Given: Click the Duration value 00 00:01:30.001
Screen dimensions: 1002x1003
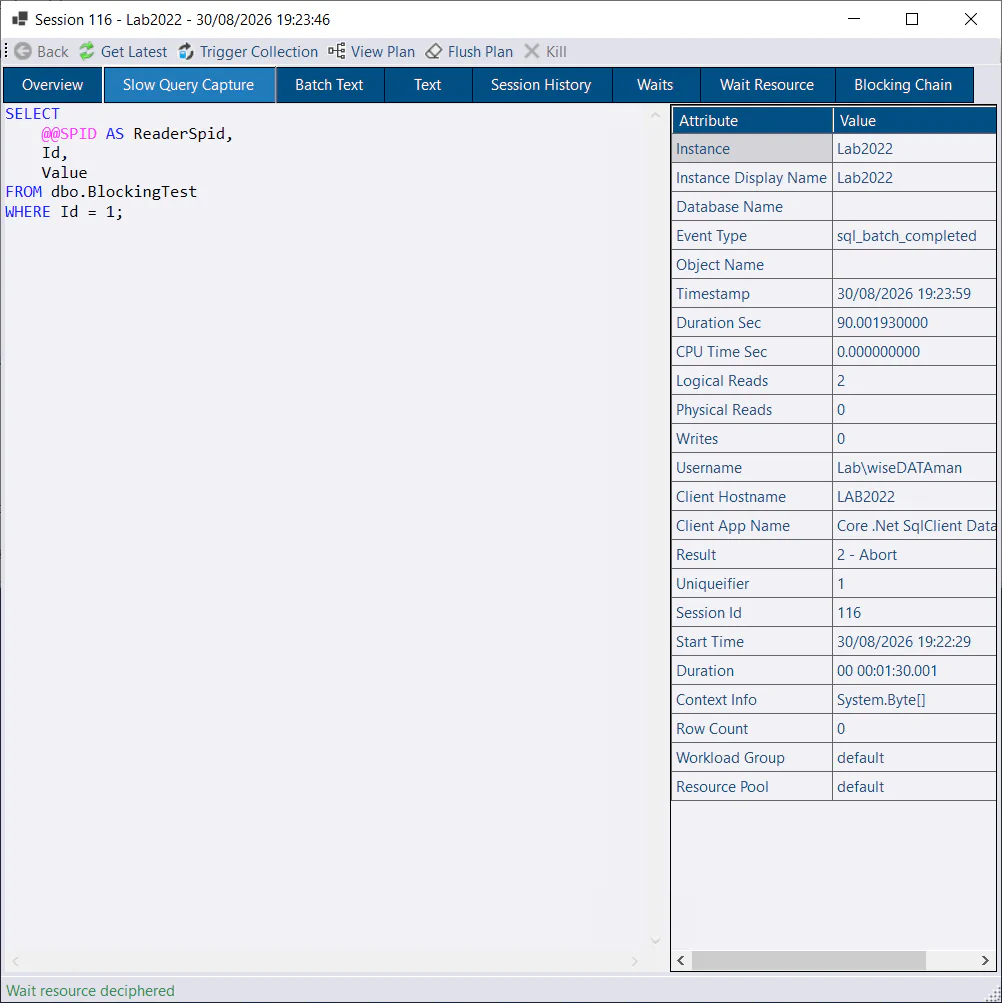Looking at the screenshot, I should point(914,670).
